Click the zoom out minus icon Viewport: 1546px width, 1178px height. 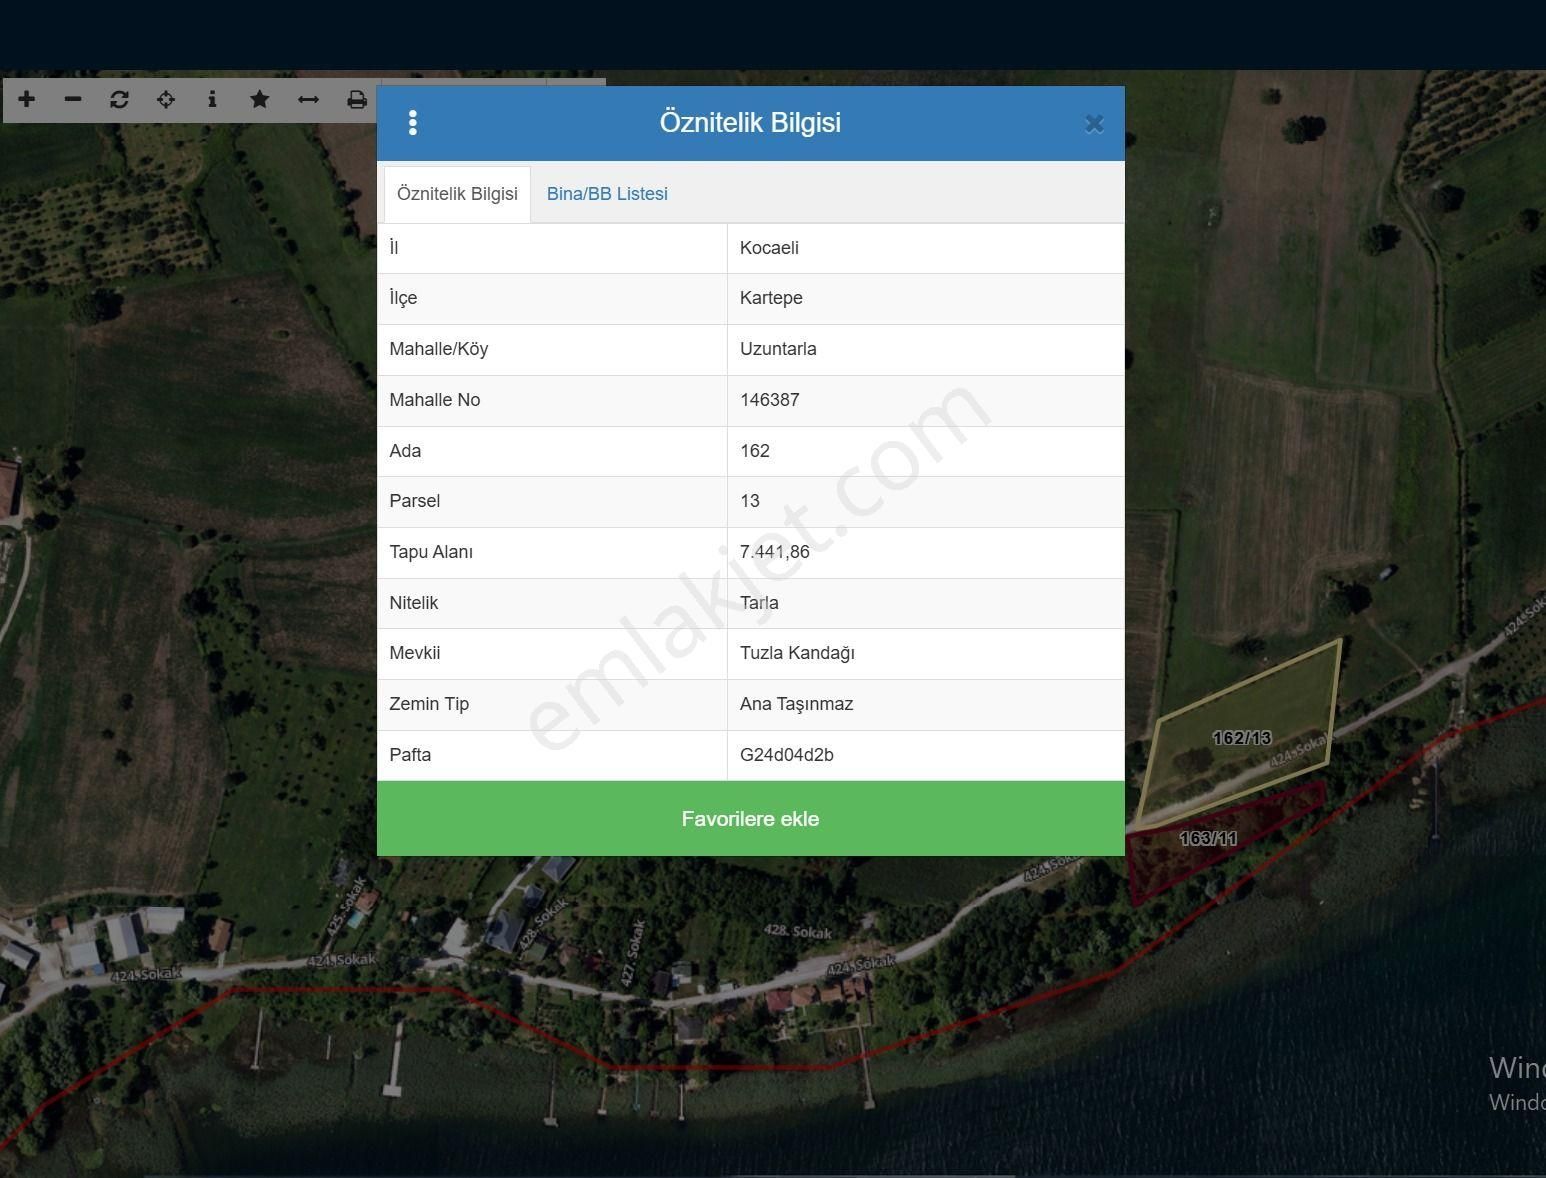[73, 99]
